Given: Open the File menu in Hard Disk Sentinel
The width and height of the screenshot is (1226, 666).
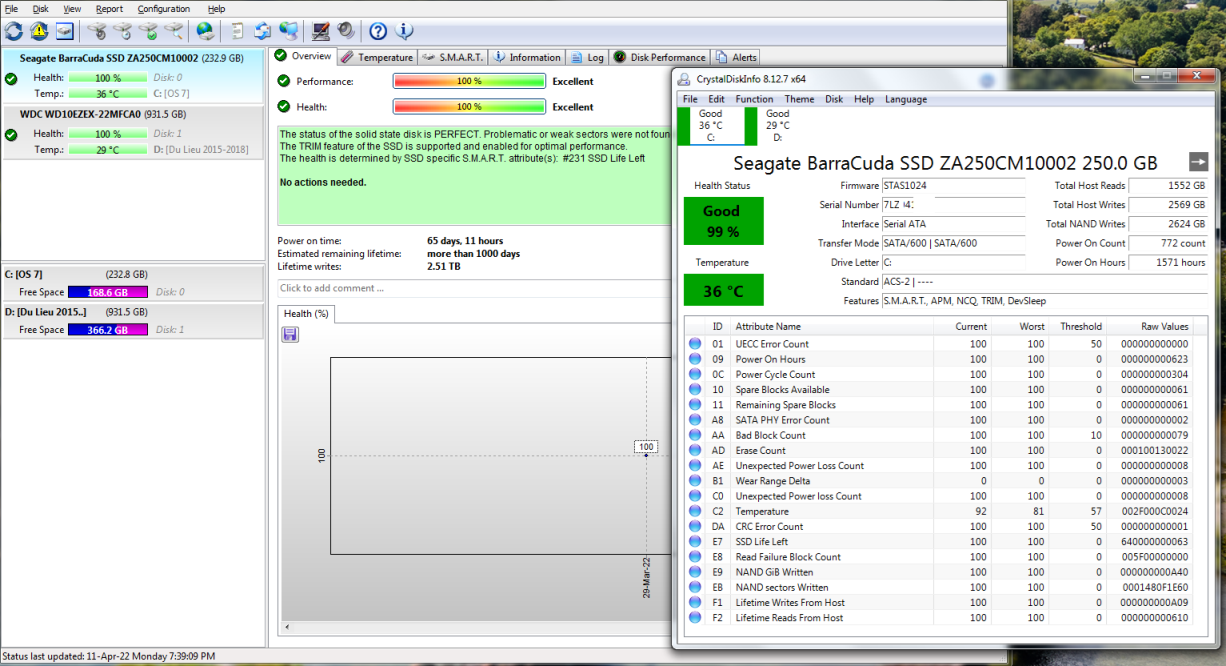Looking at the screenshot, I should point(11,8).
